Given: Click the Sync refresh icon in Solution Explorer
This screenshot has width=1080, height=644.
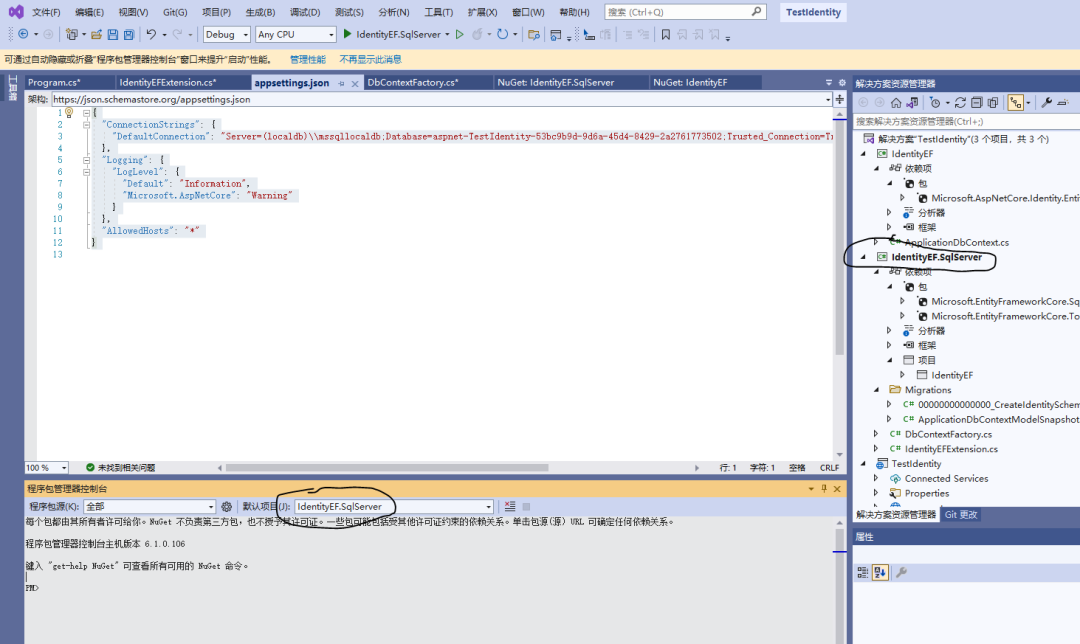Looking at the screenshot, I should click(960, 103).
